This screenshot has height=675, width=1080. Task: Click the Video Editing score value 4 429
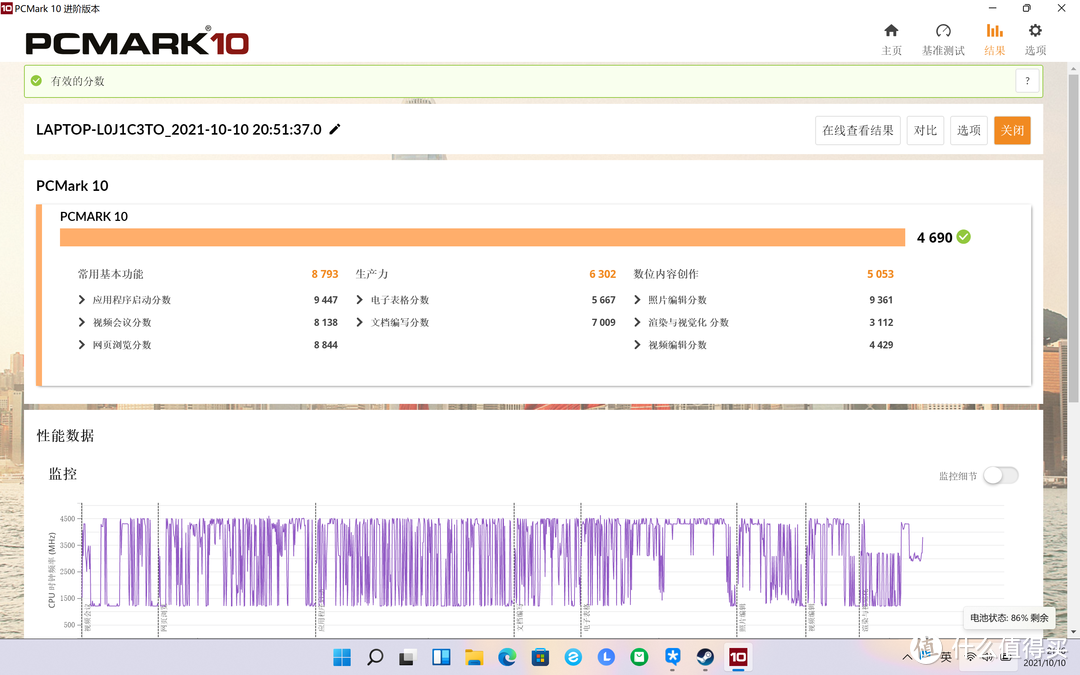pyautogui.click(x=881, y=344)
